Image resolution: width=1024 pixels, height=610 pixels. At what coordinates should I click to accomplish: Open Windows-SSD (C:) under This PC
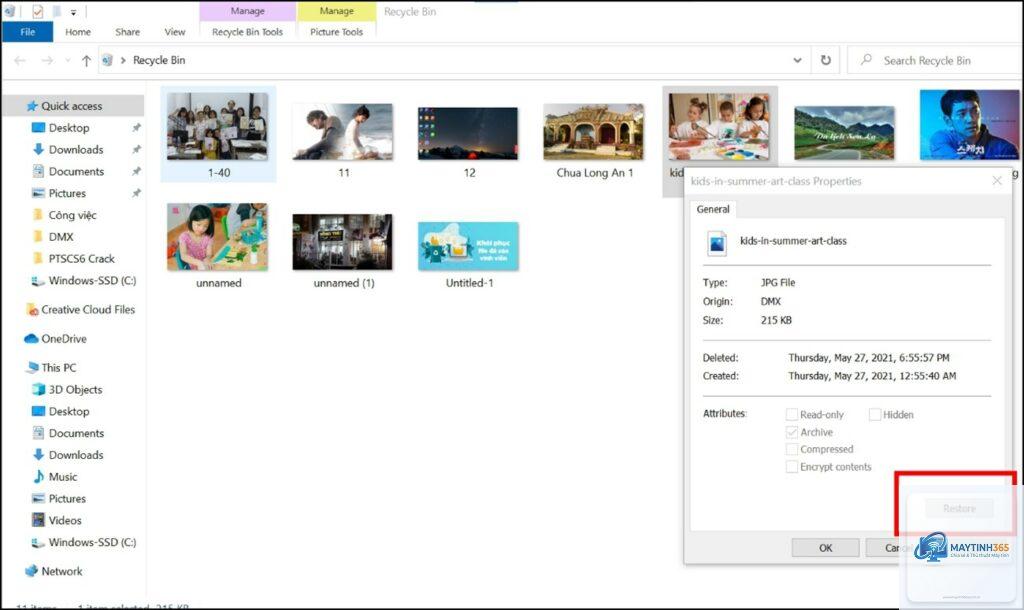click(92, 543)
